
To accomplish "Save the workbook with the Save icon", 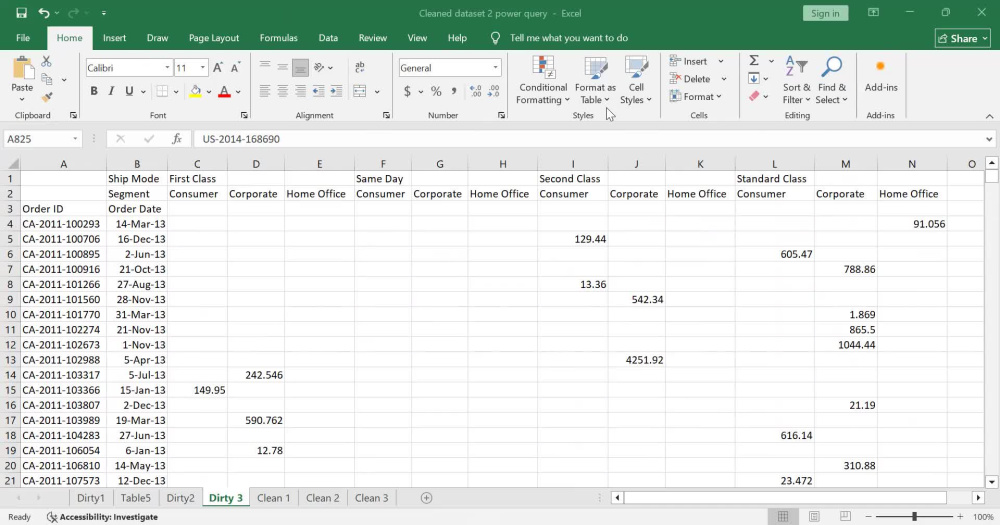I will coord(21,13).
